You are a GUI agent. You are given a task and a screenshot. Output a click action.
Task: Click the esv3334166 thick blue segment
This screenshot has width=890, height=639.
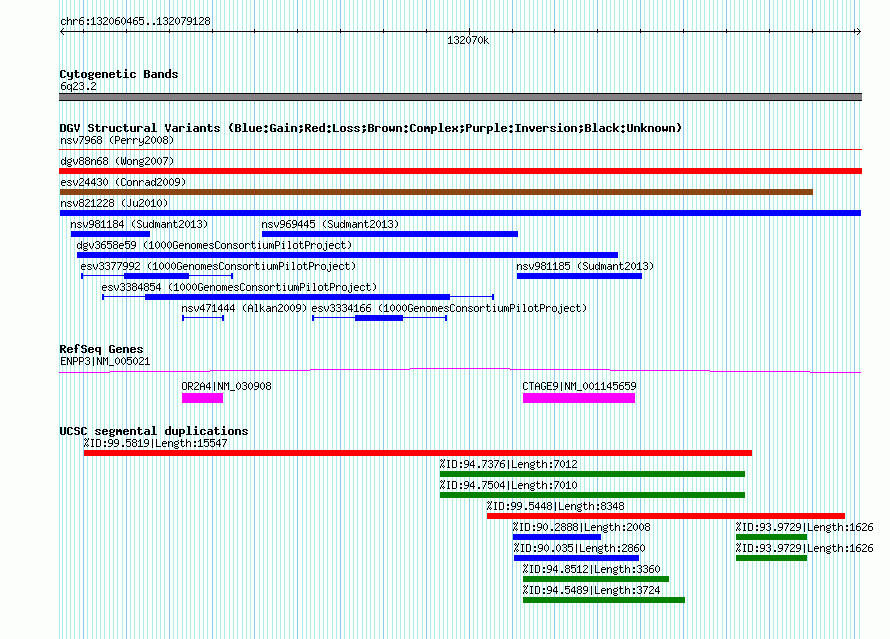click(x=379, y=318)
